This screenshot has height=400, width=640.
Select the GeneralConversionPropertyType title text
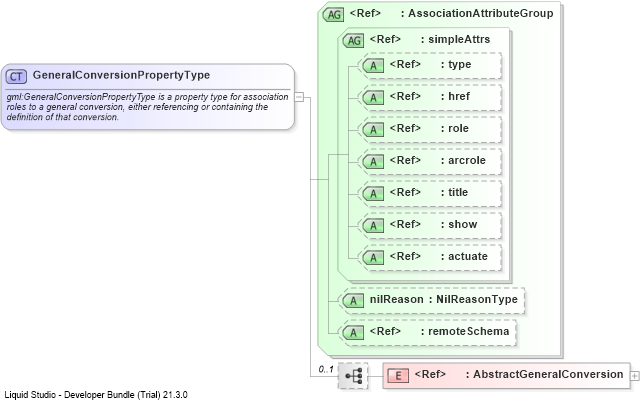[121, 75]
